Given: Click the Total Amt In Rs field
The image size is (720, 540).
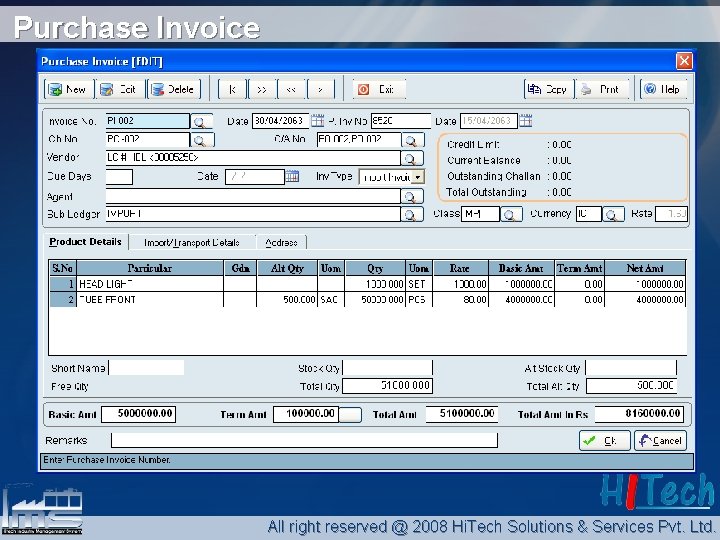Looking at the screenshot, I should click(x=640, y=414).
